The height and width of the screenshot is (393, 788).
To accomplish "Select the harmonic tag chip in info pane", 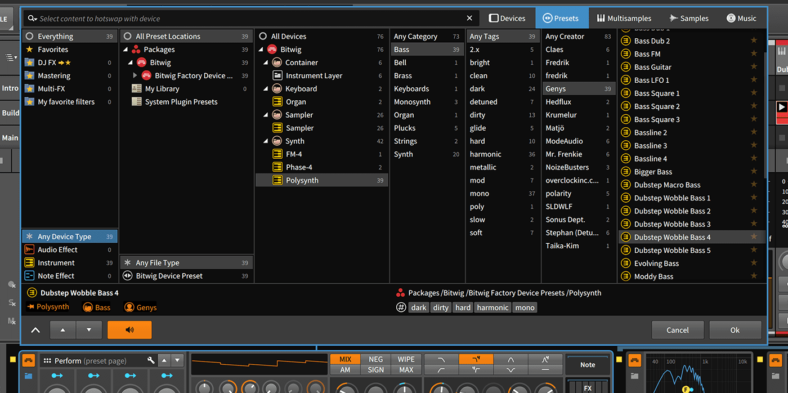I will 492,307.
